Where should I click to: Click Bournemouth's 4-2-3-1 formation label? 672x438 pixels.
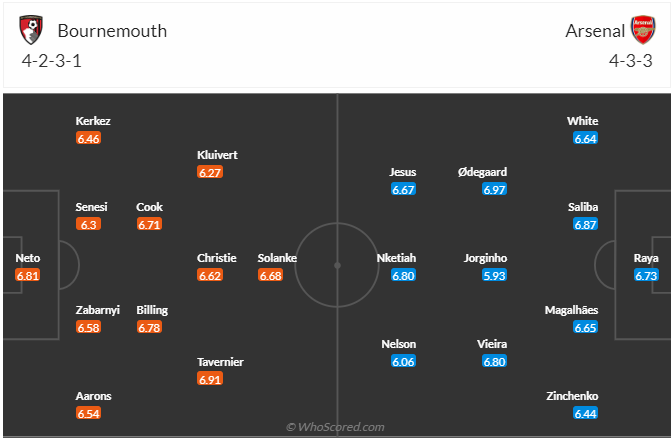(52, 62)
